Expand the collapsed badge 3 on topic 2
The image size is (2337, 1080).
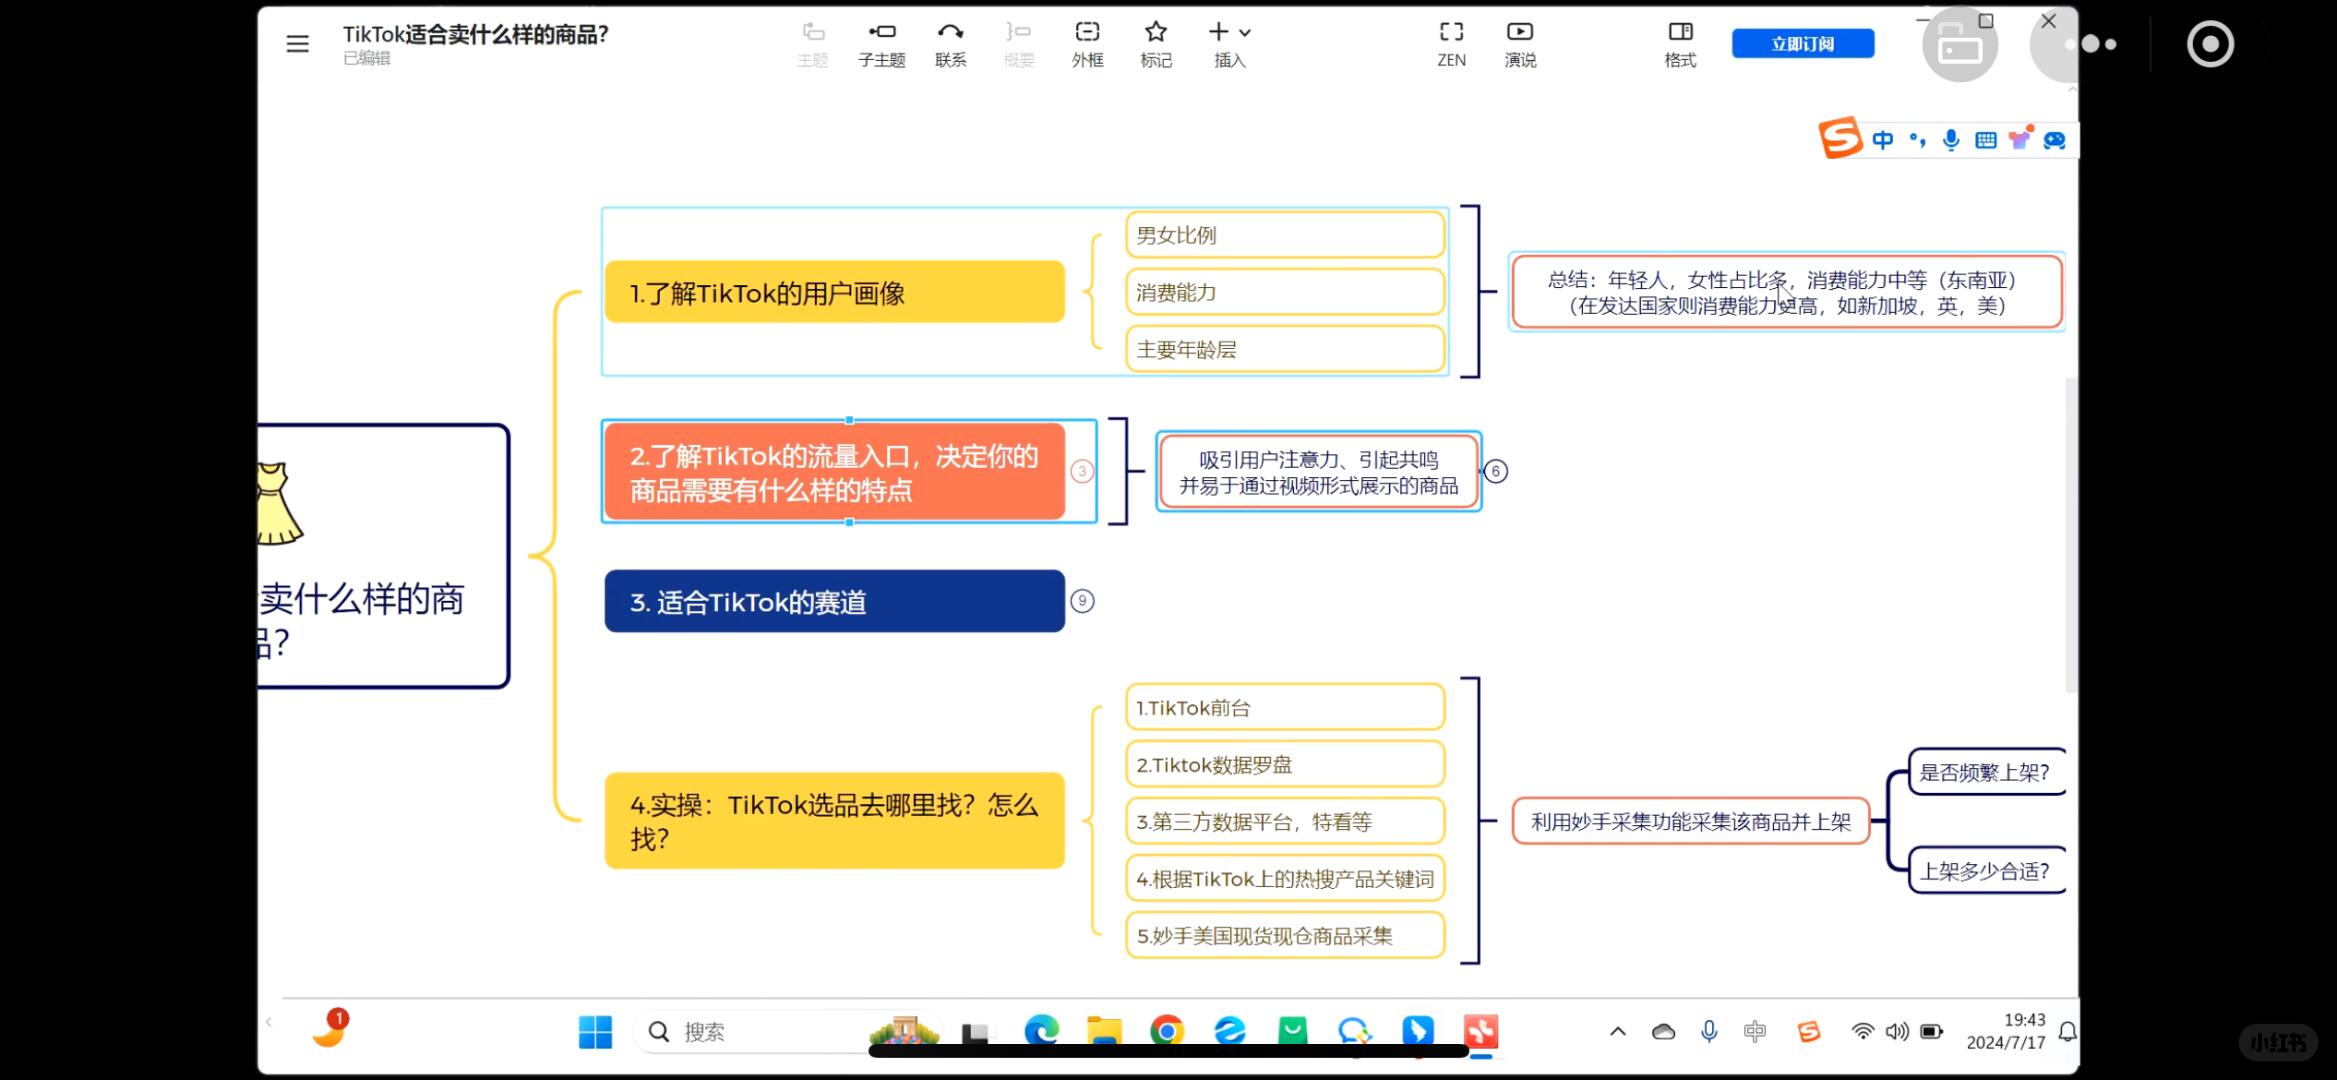(x=1082, y=471)
